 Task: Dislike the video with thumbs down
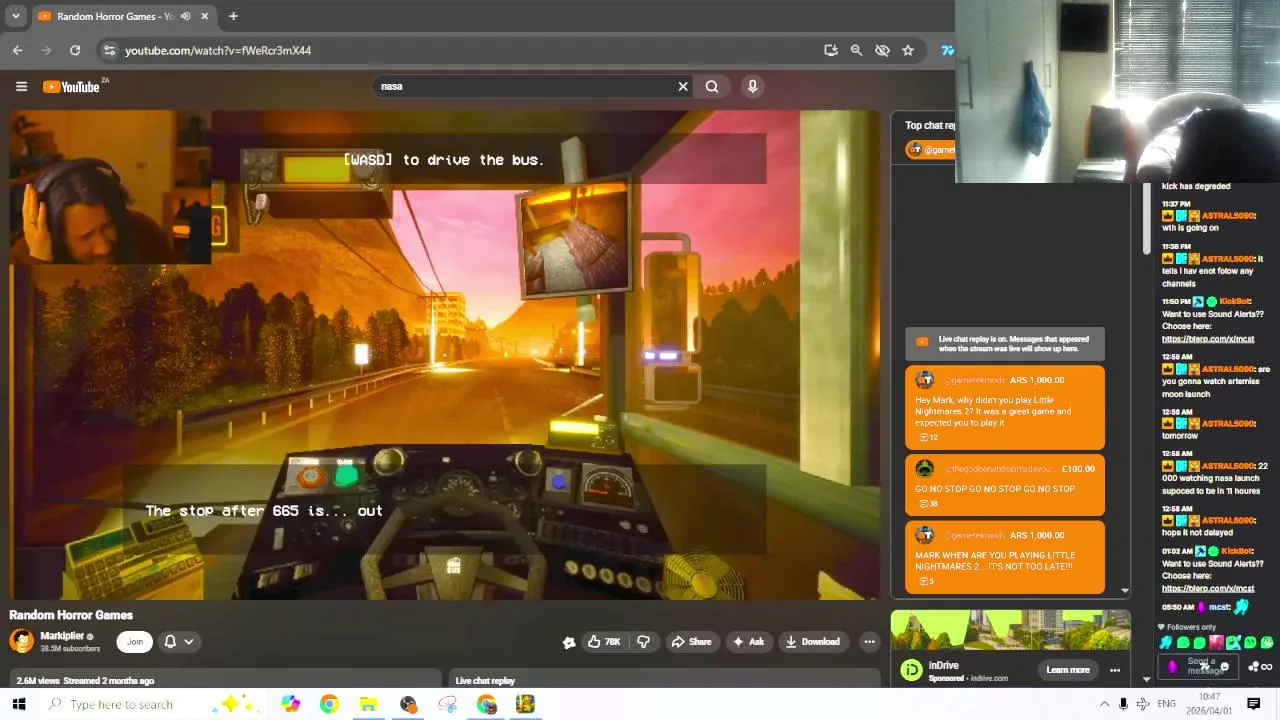point(643,642)
